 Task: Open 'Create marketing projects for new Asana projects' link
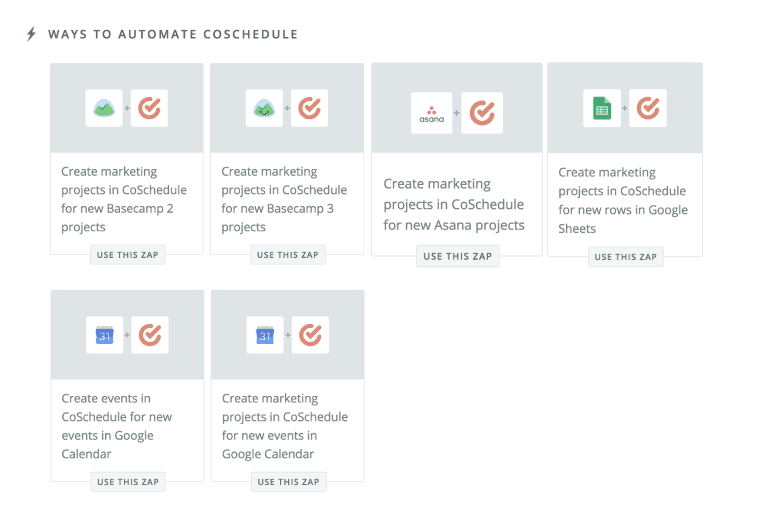coord(454,204)
